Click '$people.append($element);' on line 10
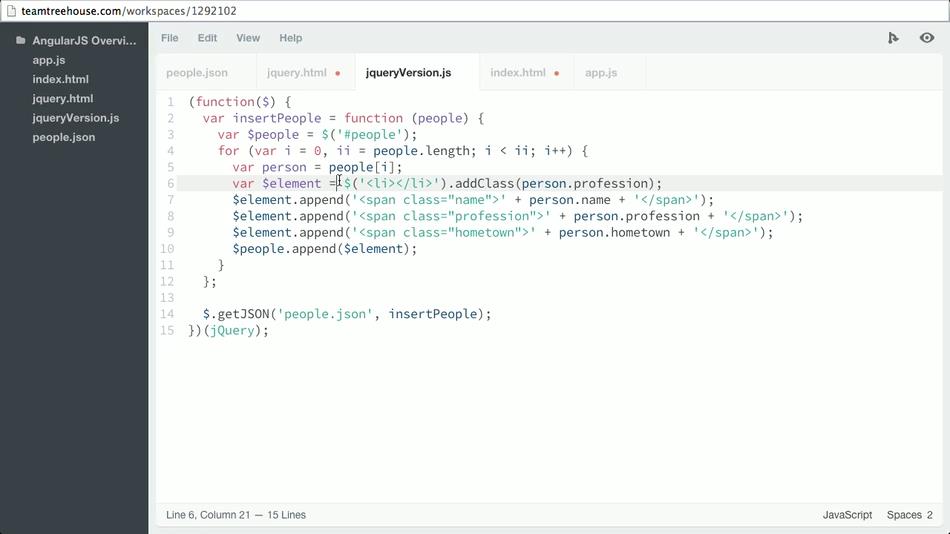 (x=325, y=249)
